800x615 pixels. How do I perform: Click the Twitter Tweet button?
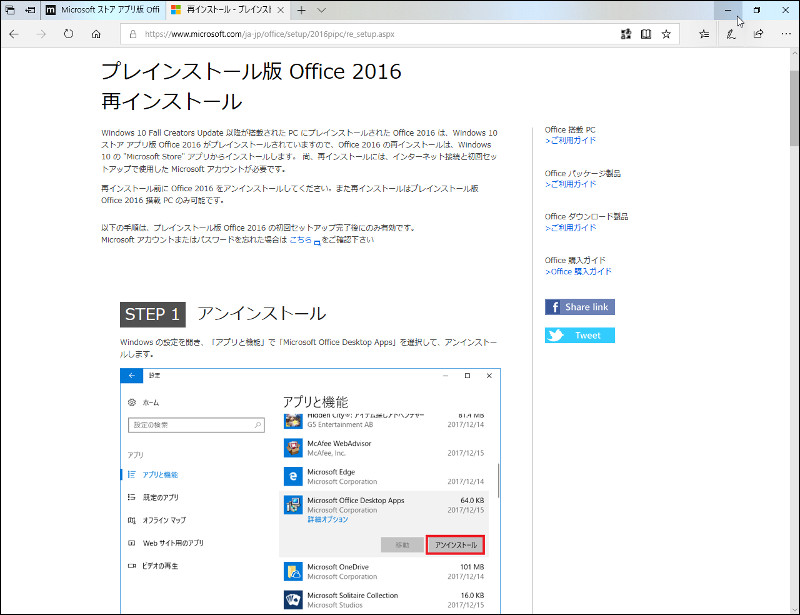coord(580,335)
